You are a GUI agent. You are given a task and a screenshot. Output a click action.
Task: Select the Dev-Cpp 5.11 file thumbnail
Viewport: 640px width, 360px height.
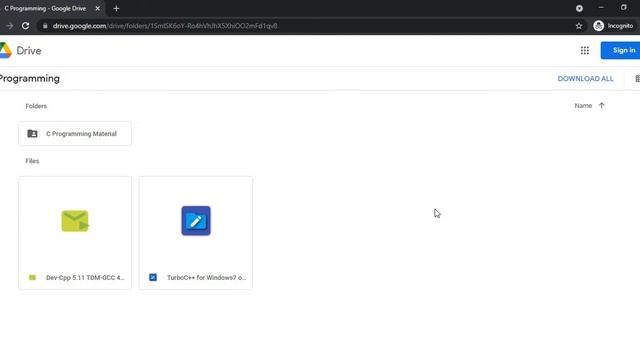[75, 221]
